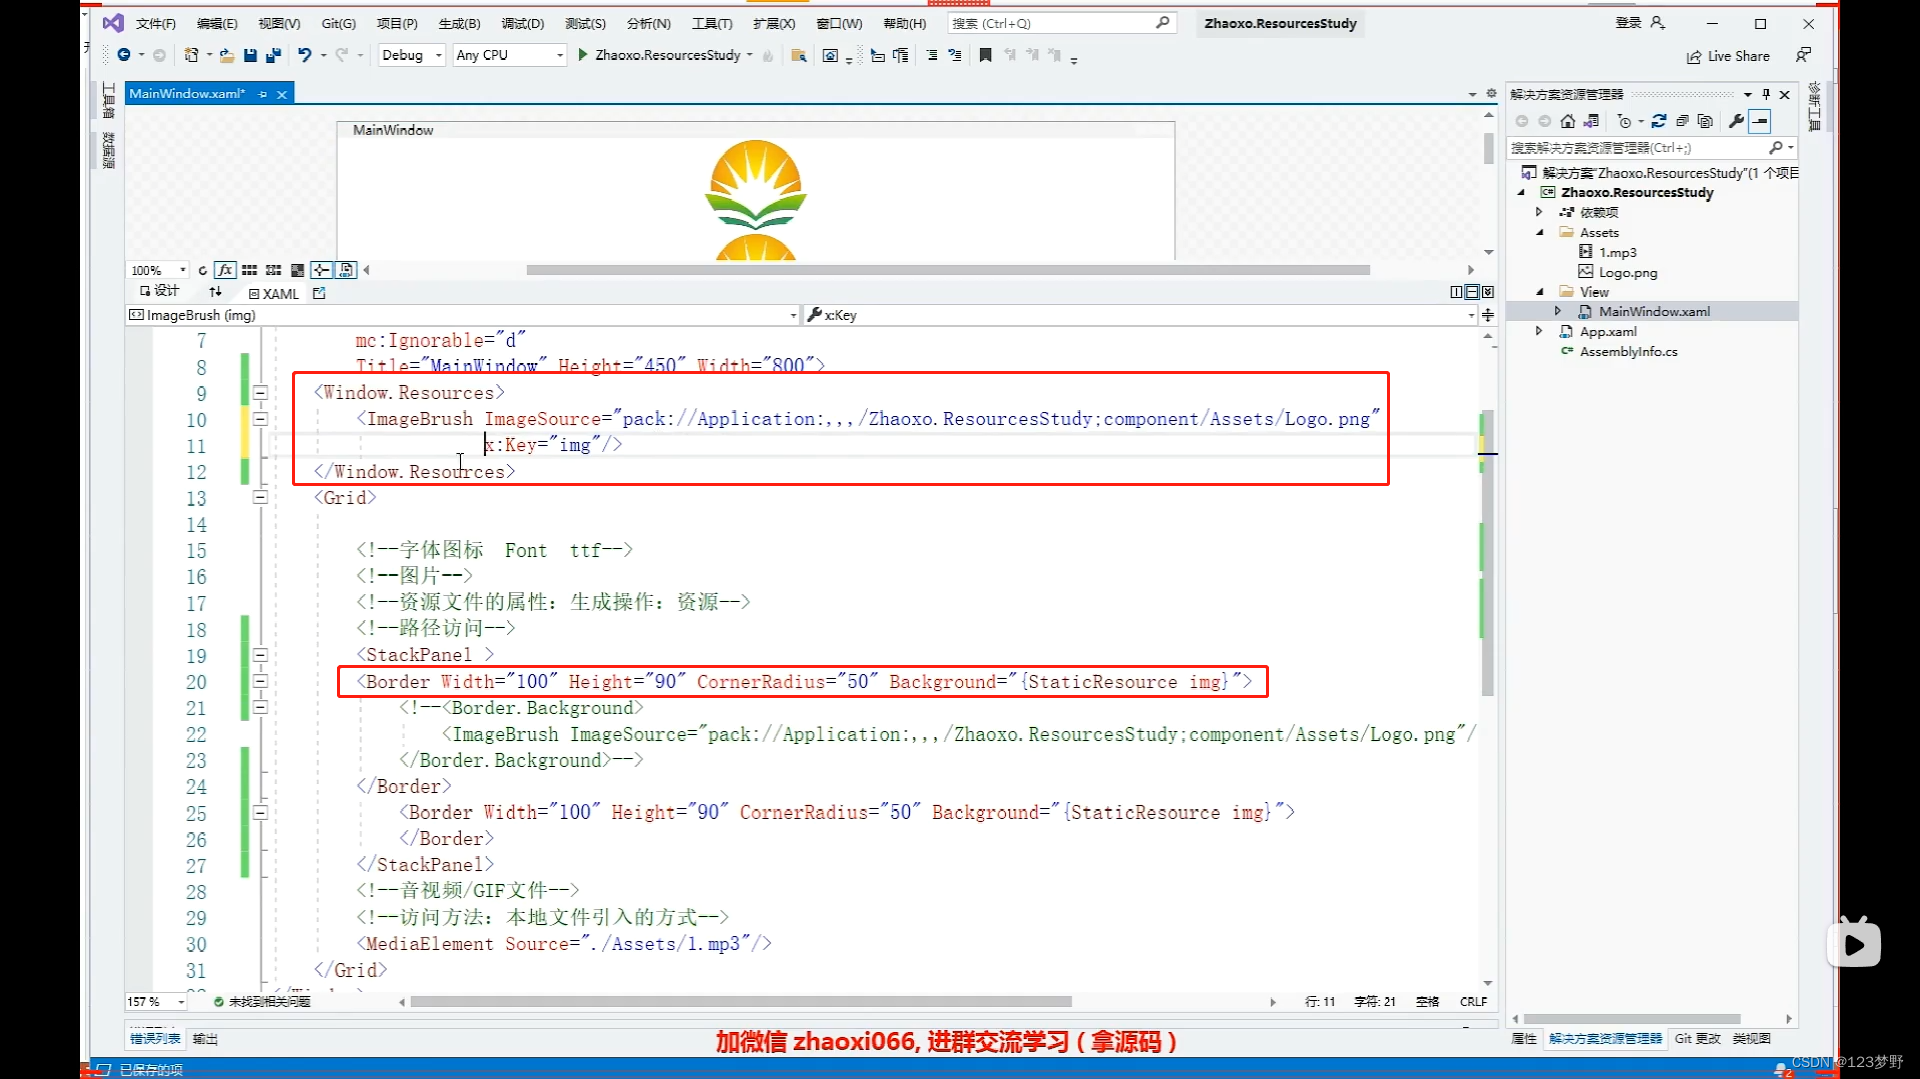This screenshot has width=1920, height=1079.
Task: Click the bookmark toggle icon in toolbar
Action: pos(985,56)
